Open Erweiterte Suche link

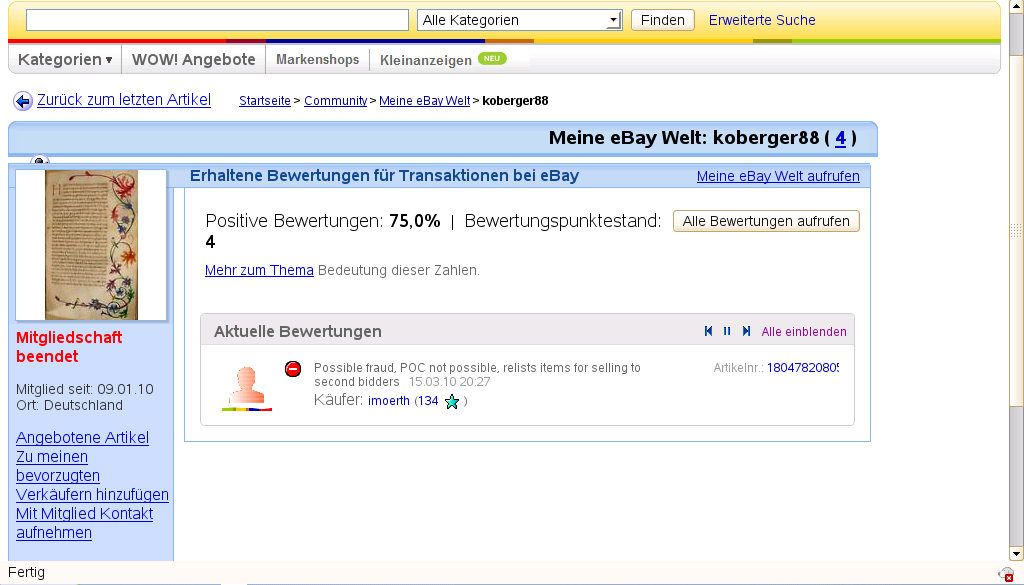[762, 20]
